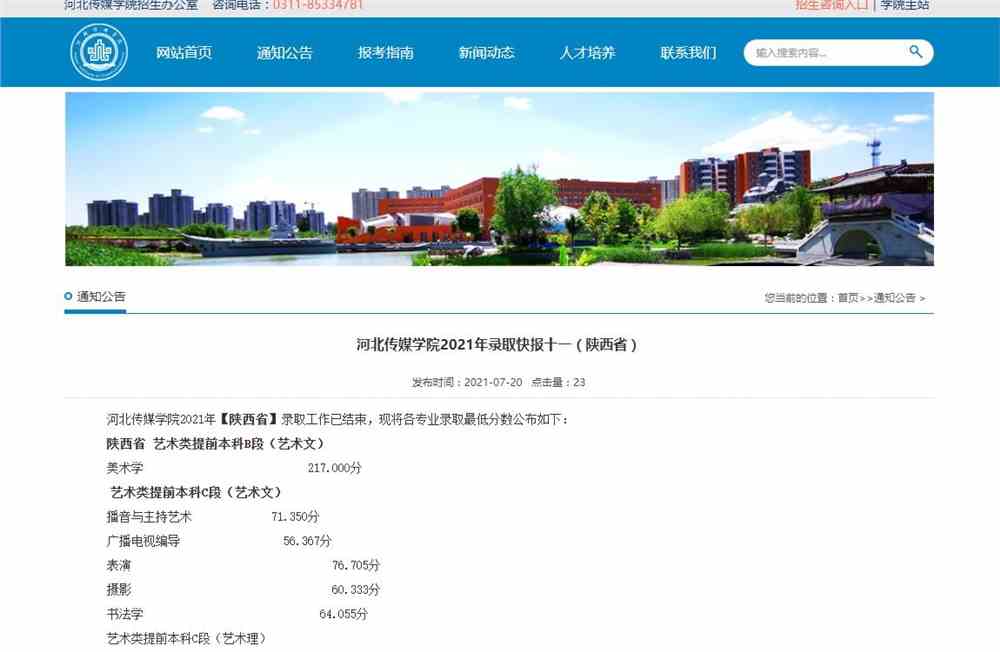Select 联系我们 menu item
The height and width of the screenshot is (652, 1000).
688,52
